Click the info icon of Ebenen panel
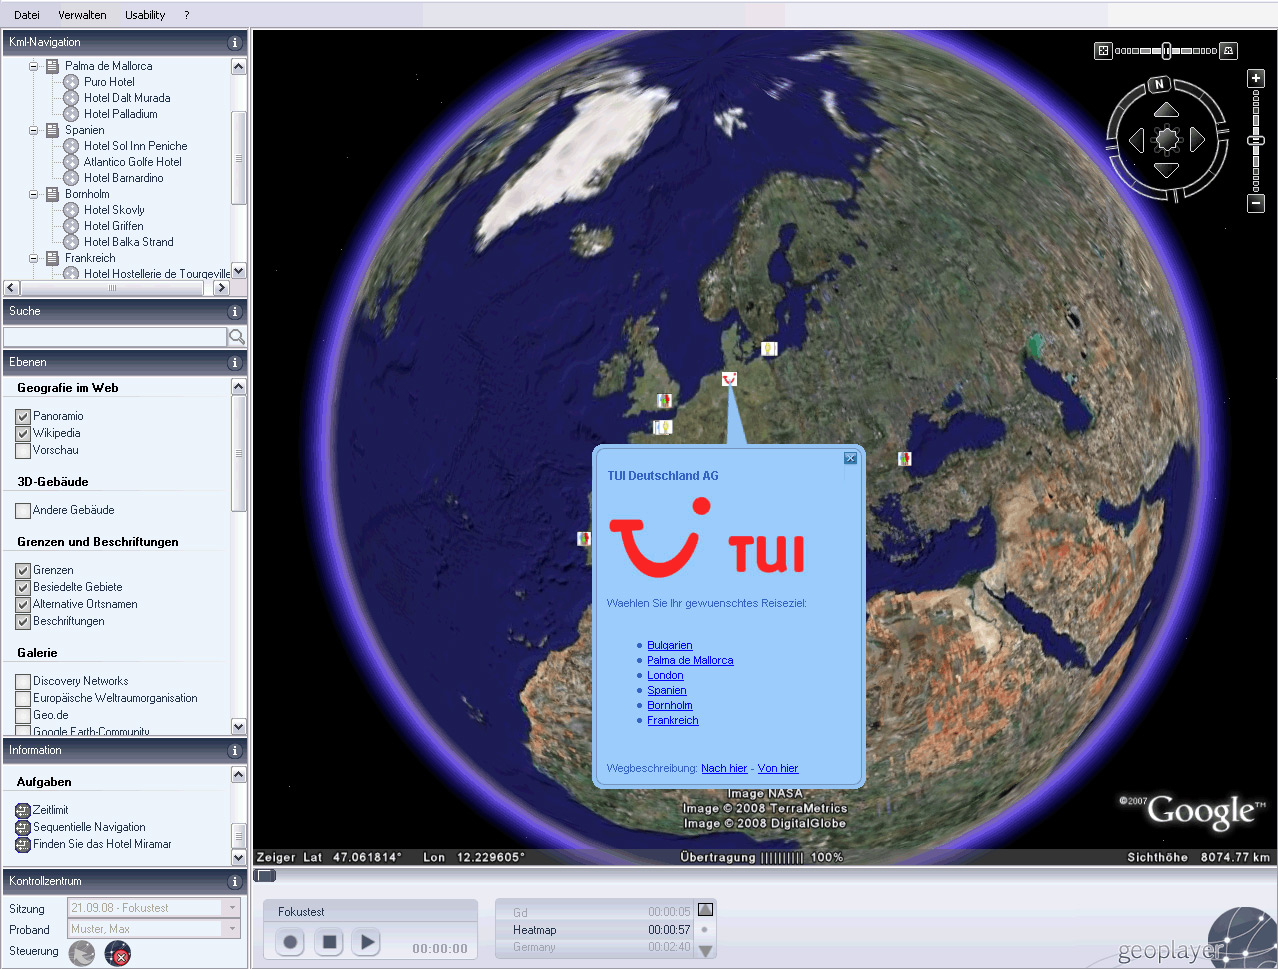The height and width of the screenshot is (969, 1278). coord(235,363)
